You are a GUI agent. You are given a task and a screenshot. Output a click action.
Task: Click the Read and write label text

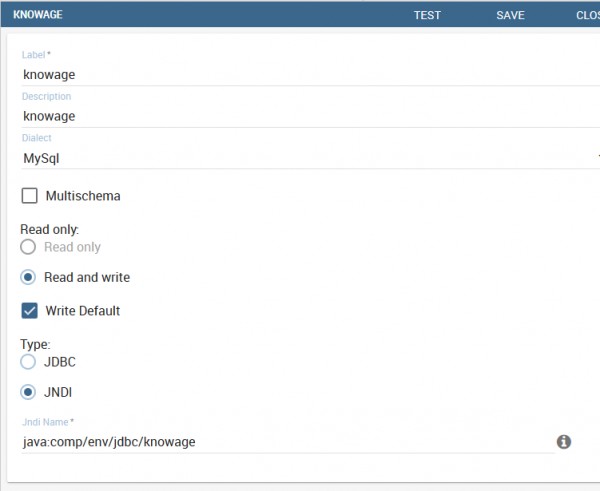click(87, 277)
